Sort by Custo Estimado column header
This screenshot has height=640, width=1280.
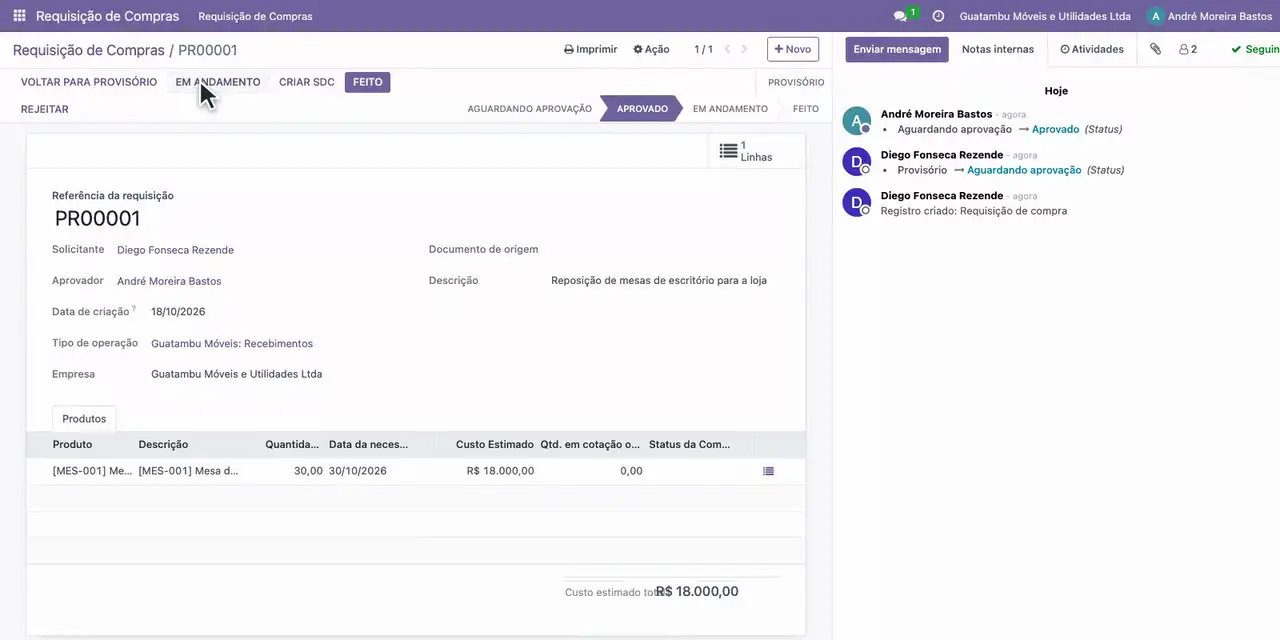[494, 444]
